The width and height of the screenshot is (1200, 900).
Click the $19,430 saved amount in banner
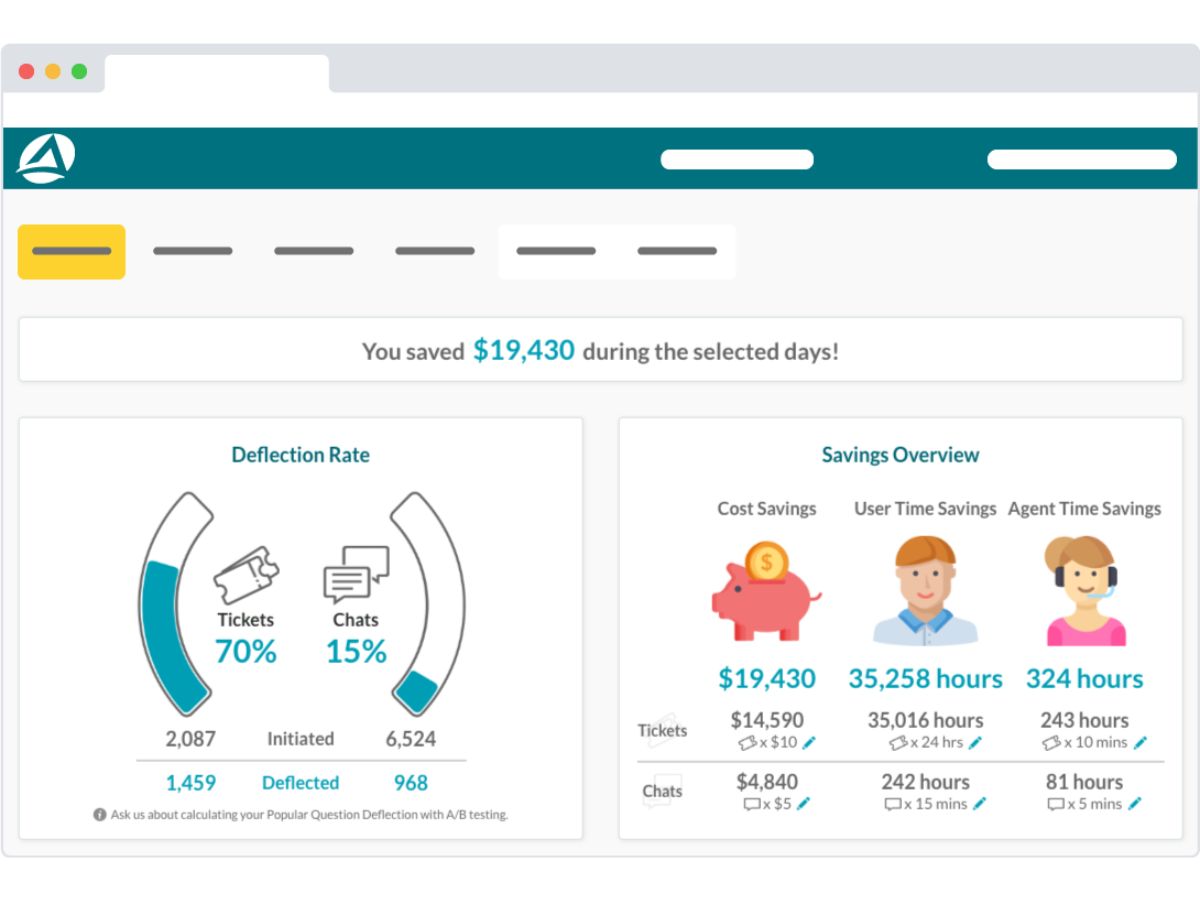click(x=524, y=350)
